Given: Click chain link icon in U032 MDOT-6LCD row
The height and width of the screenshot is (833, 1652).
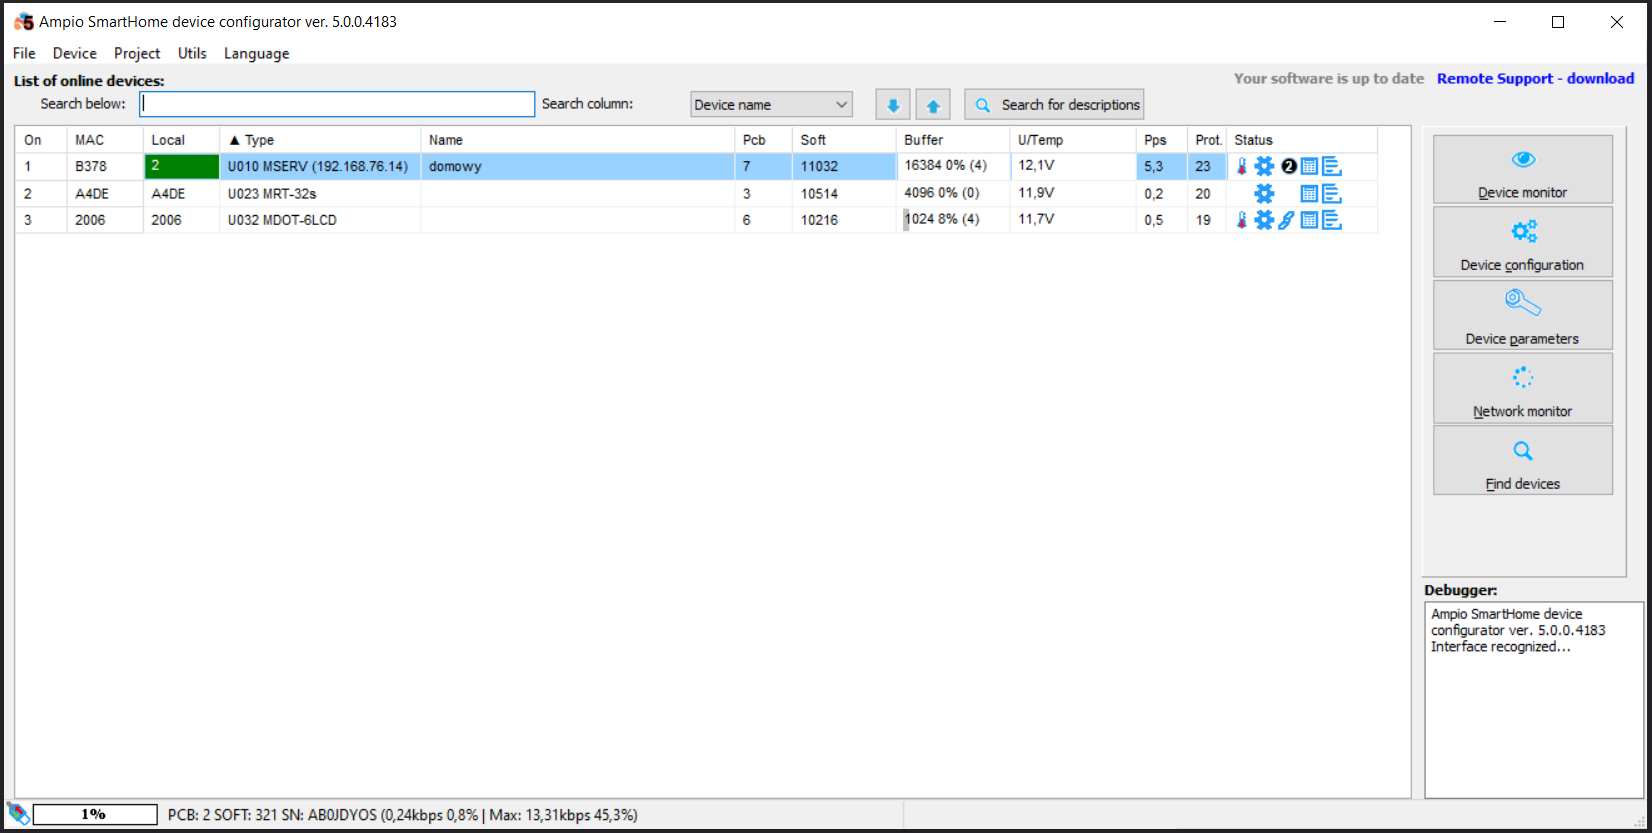Looking at the screenshot, I should [x=1287, y=220].
